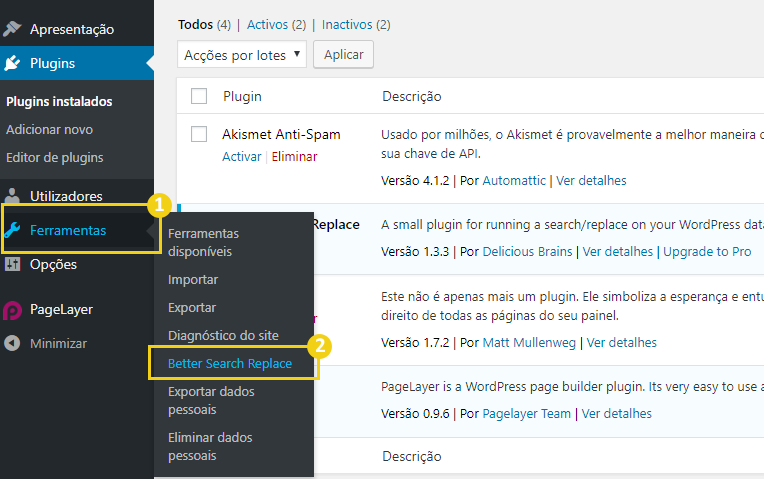Click Versão 0.9.6 text

coord(415,414)
